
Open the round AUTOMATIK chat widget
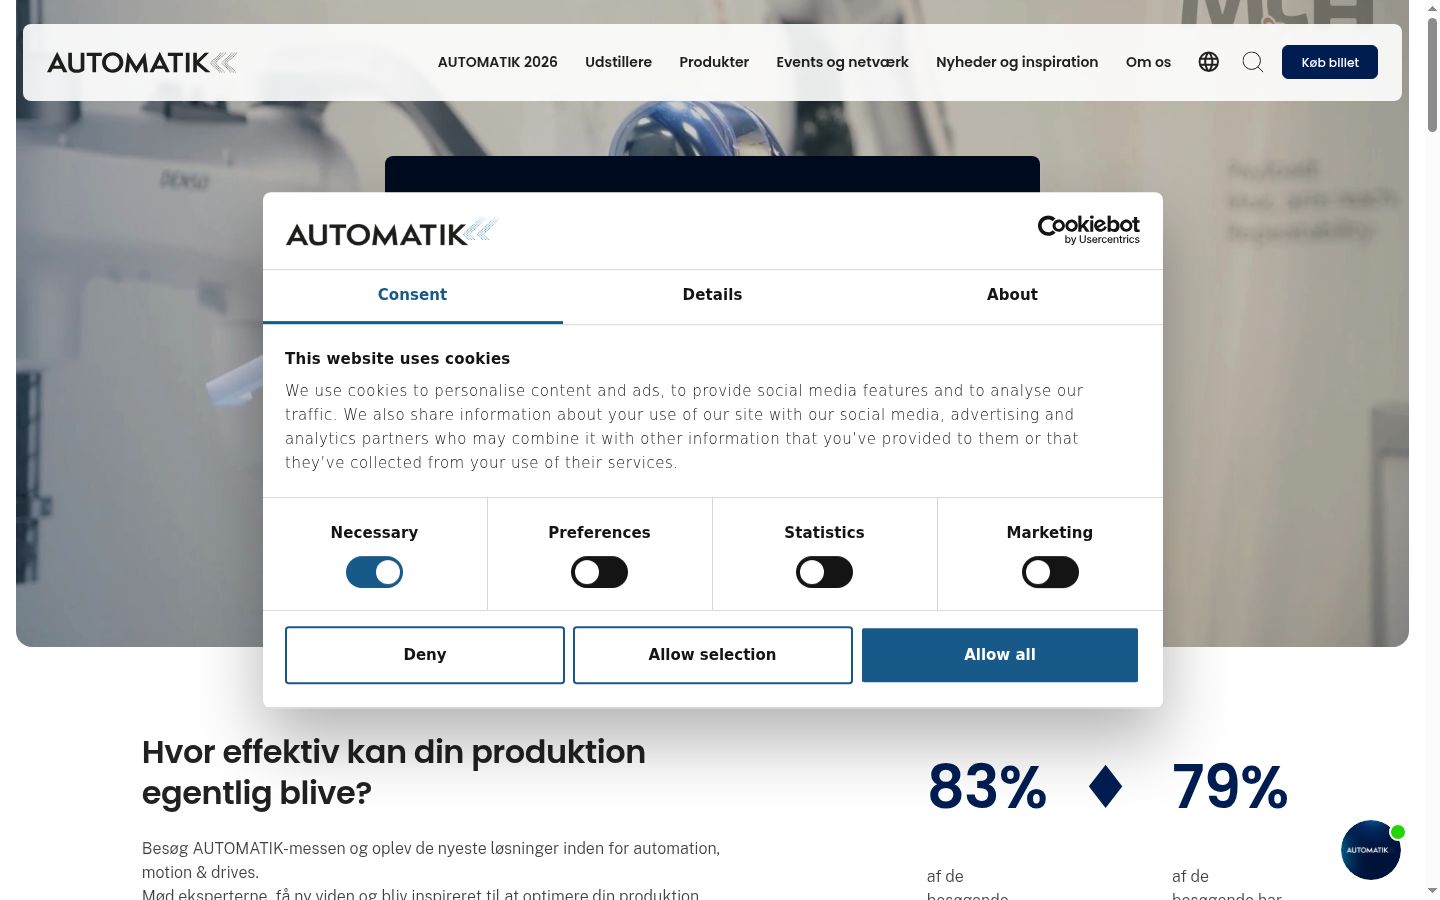[x=1370, y=850]
